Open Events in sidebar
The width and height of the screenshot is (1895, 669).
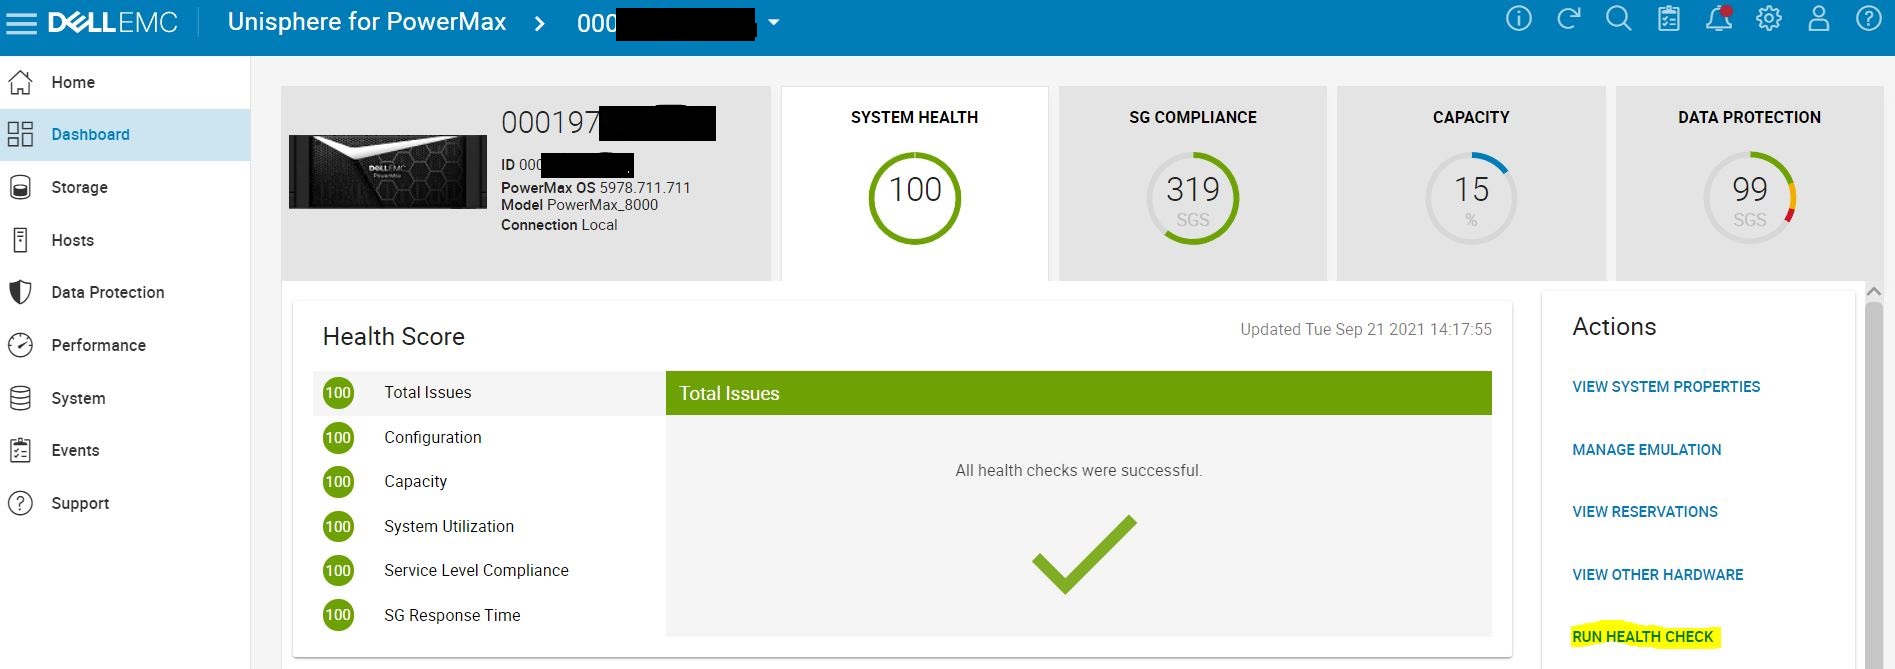125,450
